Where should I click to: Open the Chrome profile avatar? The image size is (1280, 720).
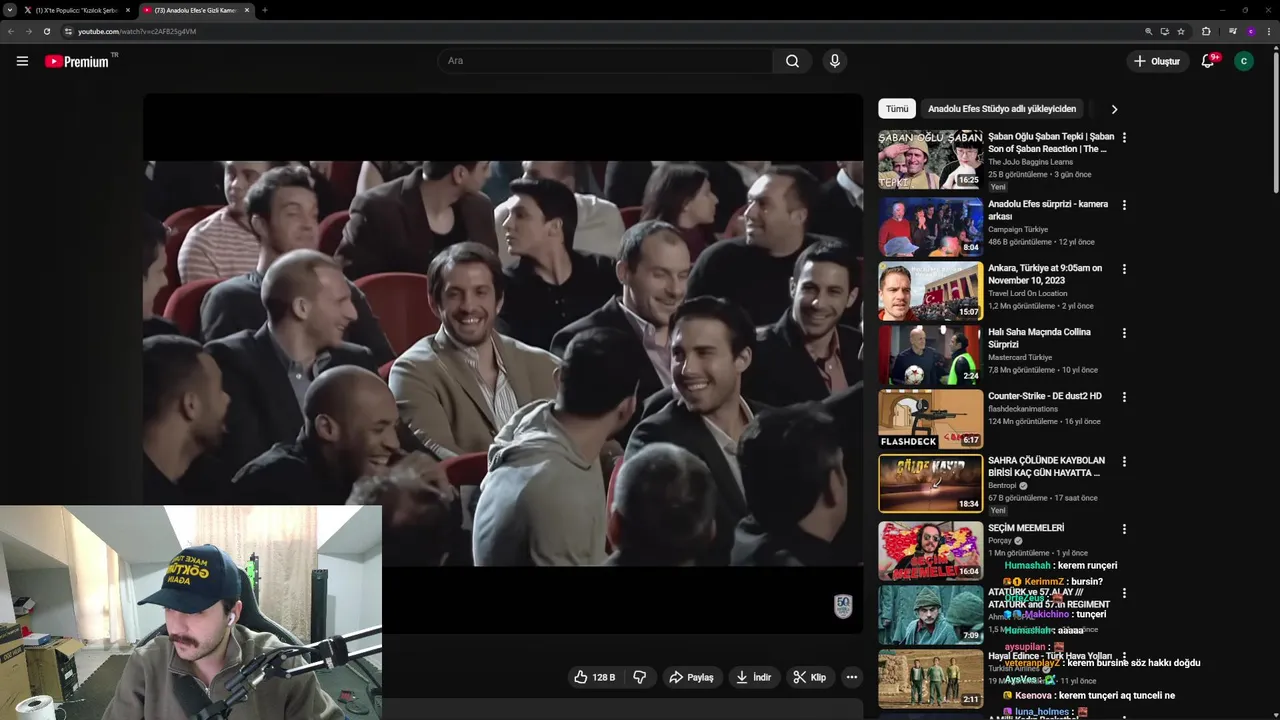tap(1250, 31)
